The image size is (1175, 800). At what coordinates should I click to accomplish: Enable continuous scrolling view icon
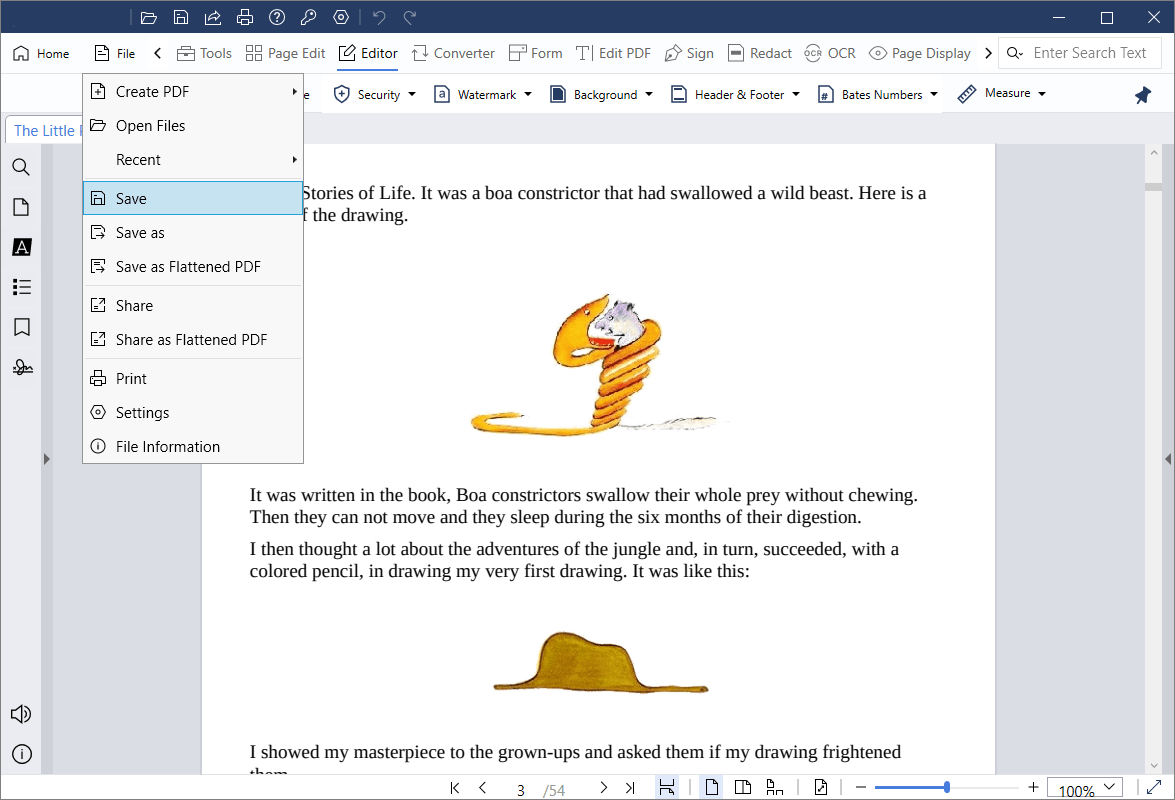774,787
